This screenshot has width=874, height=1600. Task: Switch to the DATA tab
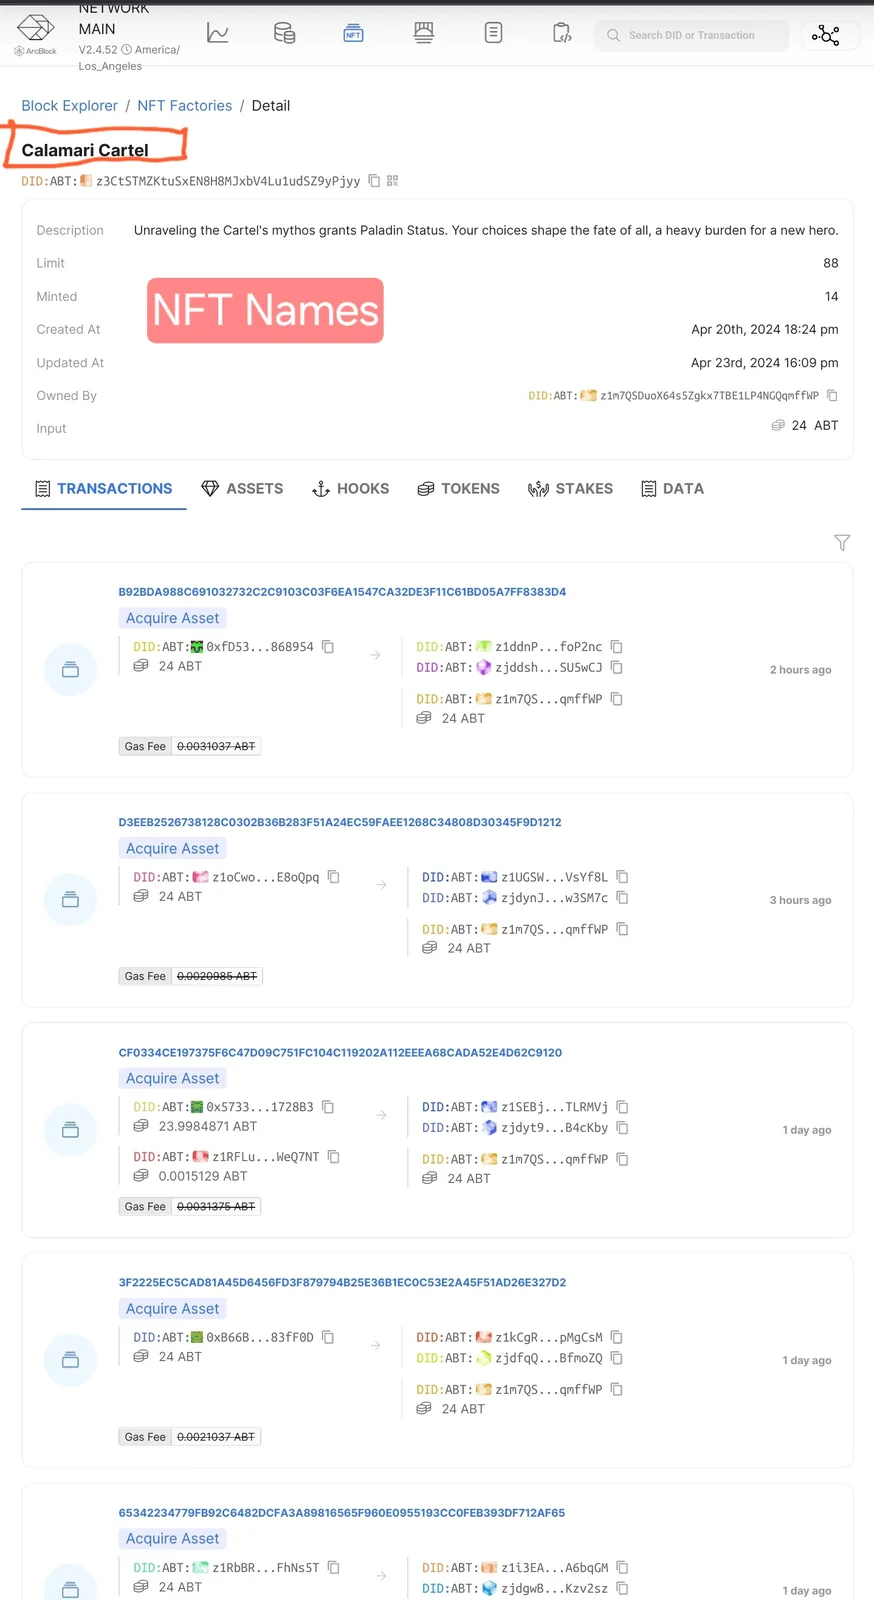click(673, 489)
